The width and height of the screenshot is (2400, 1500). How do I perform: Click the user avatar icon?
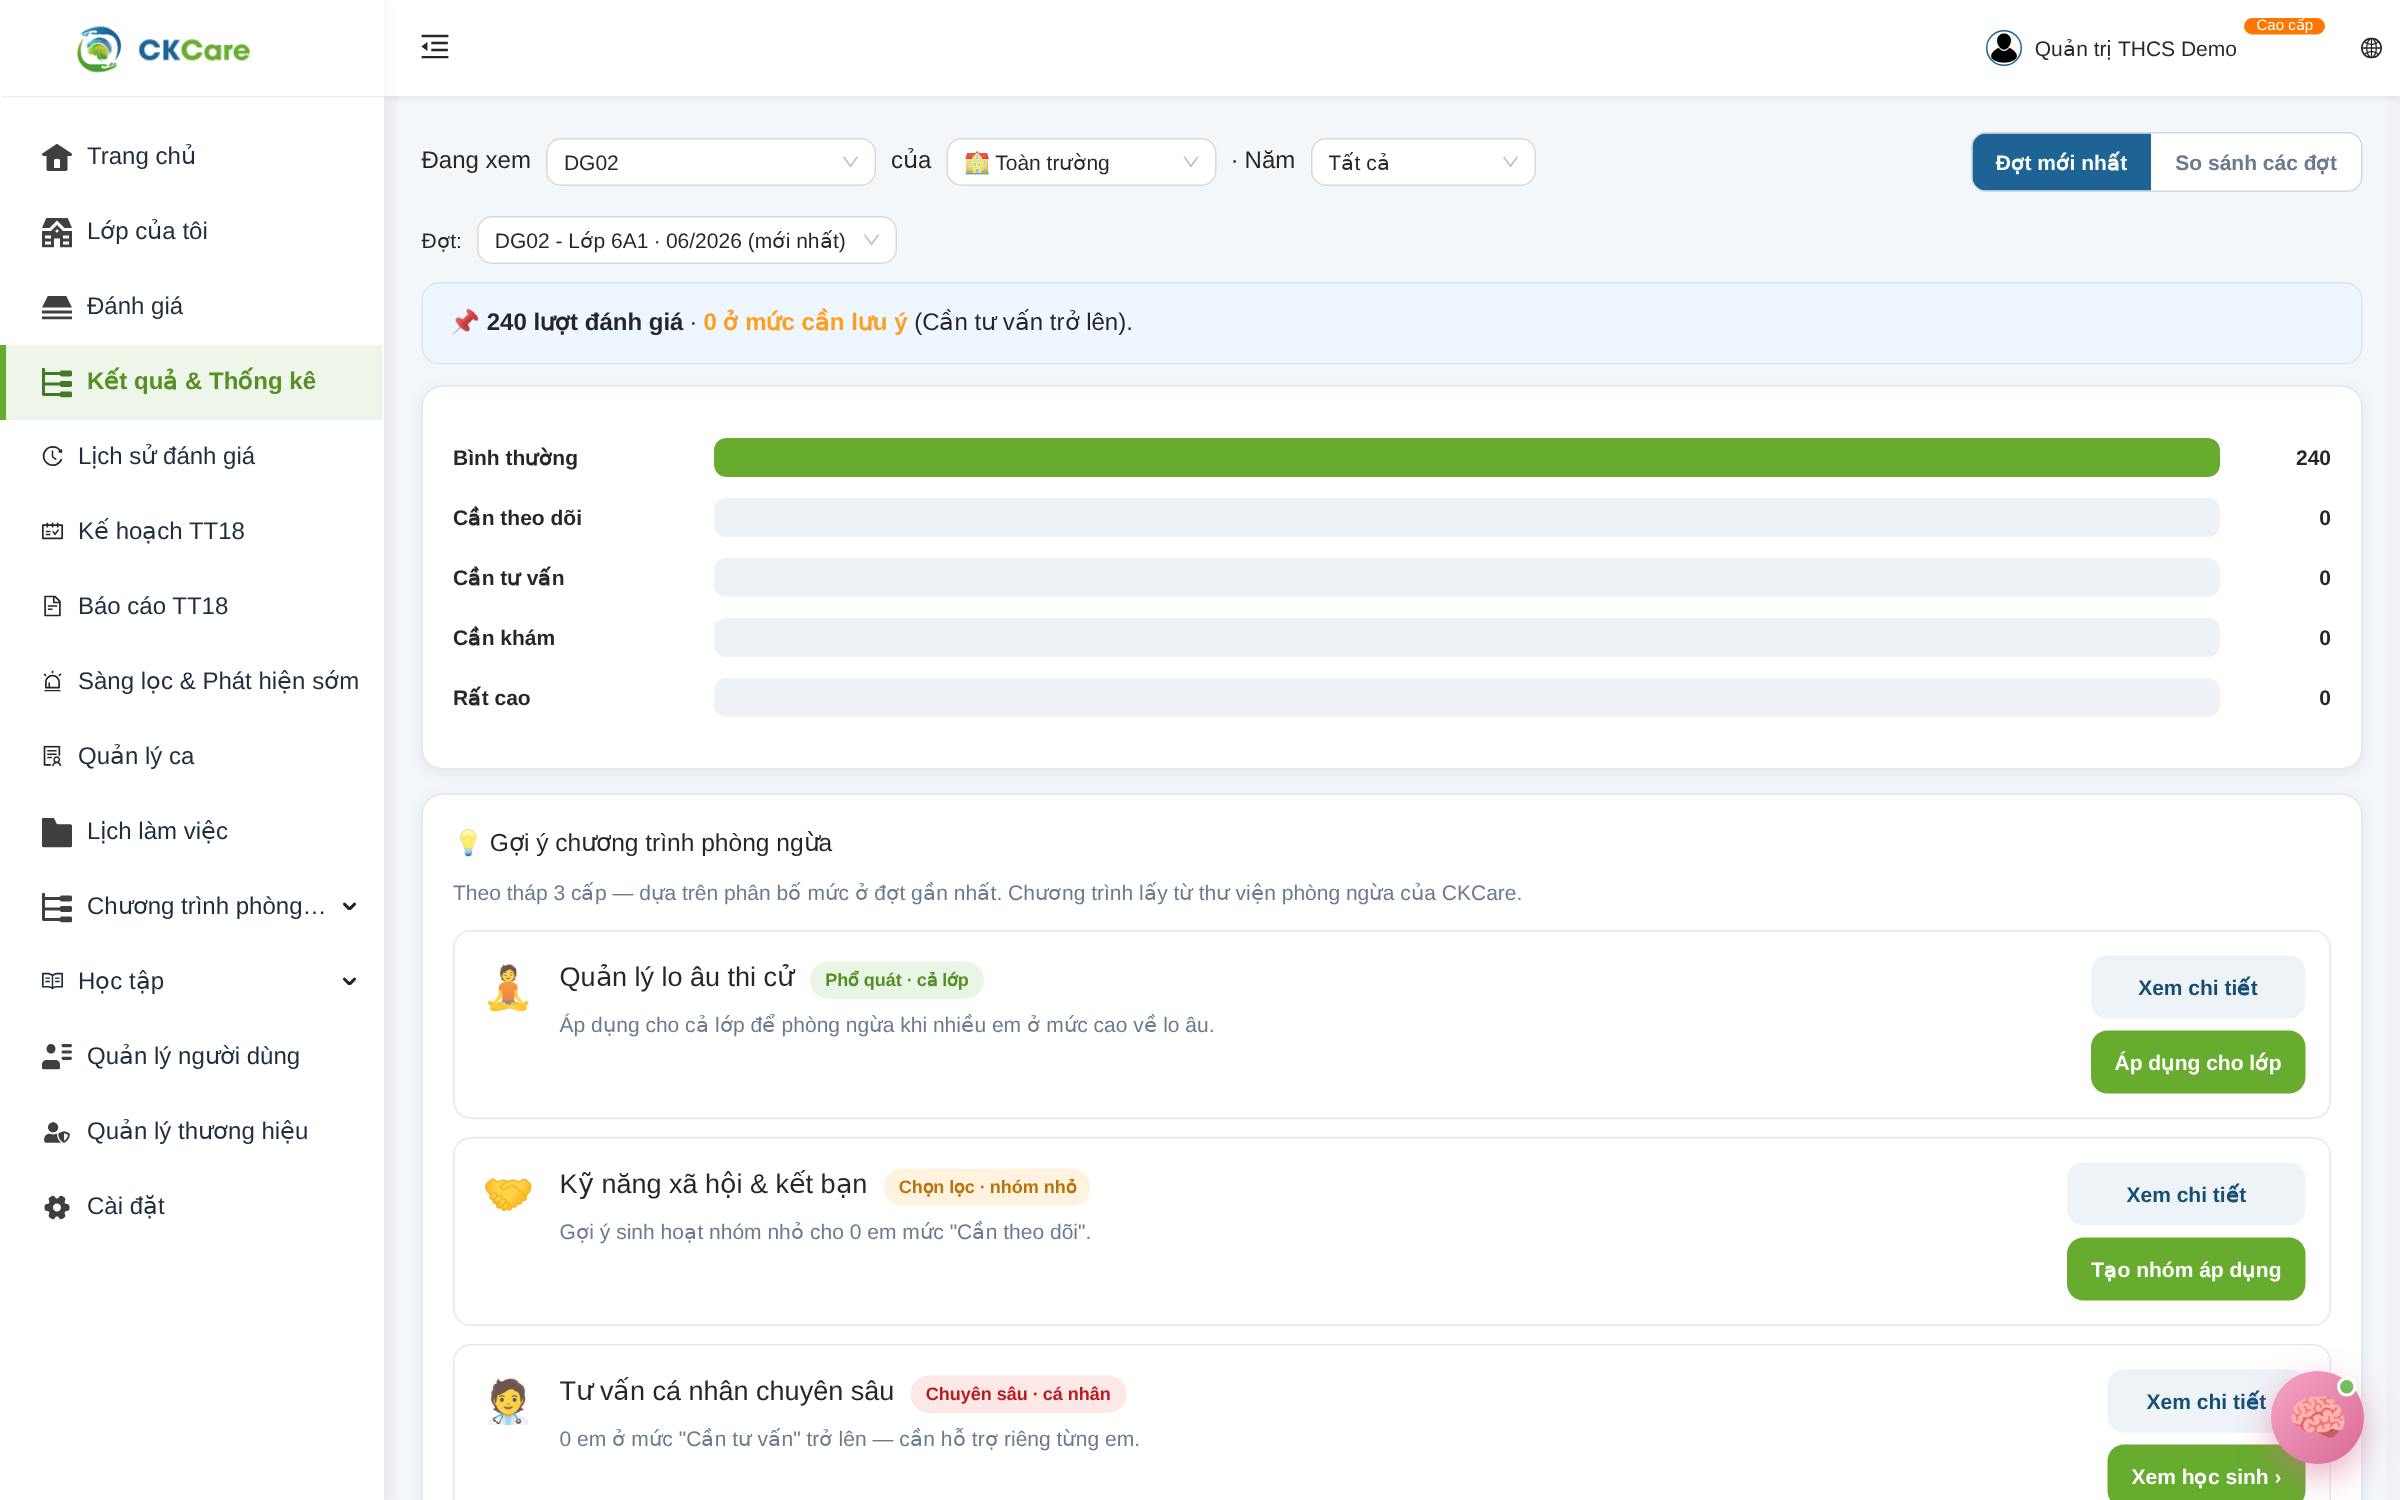(2003, 48)
